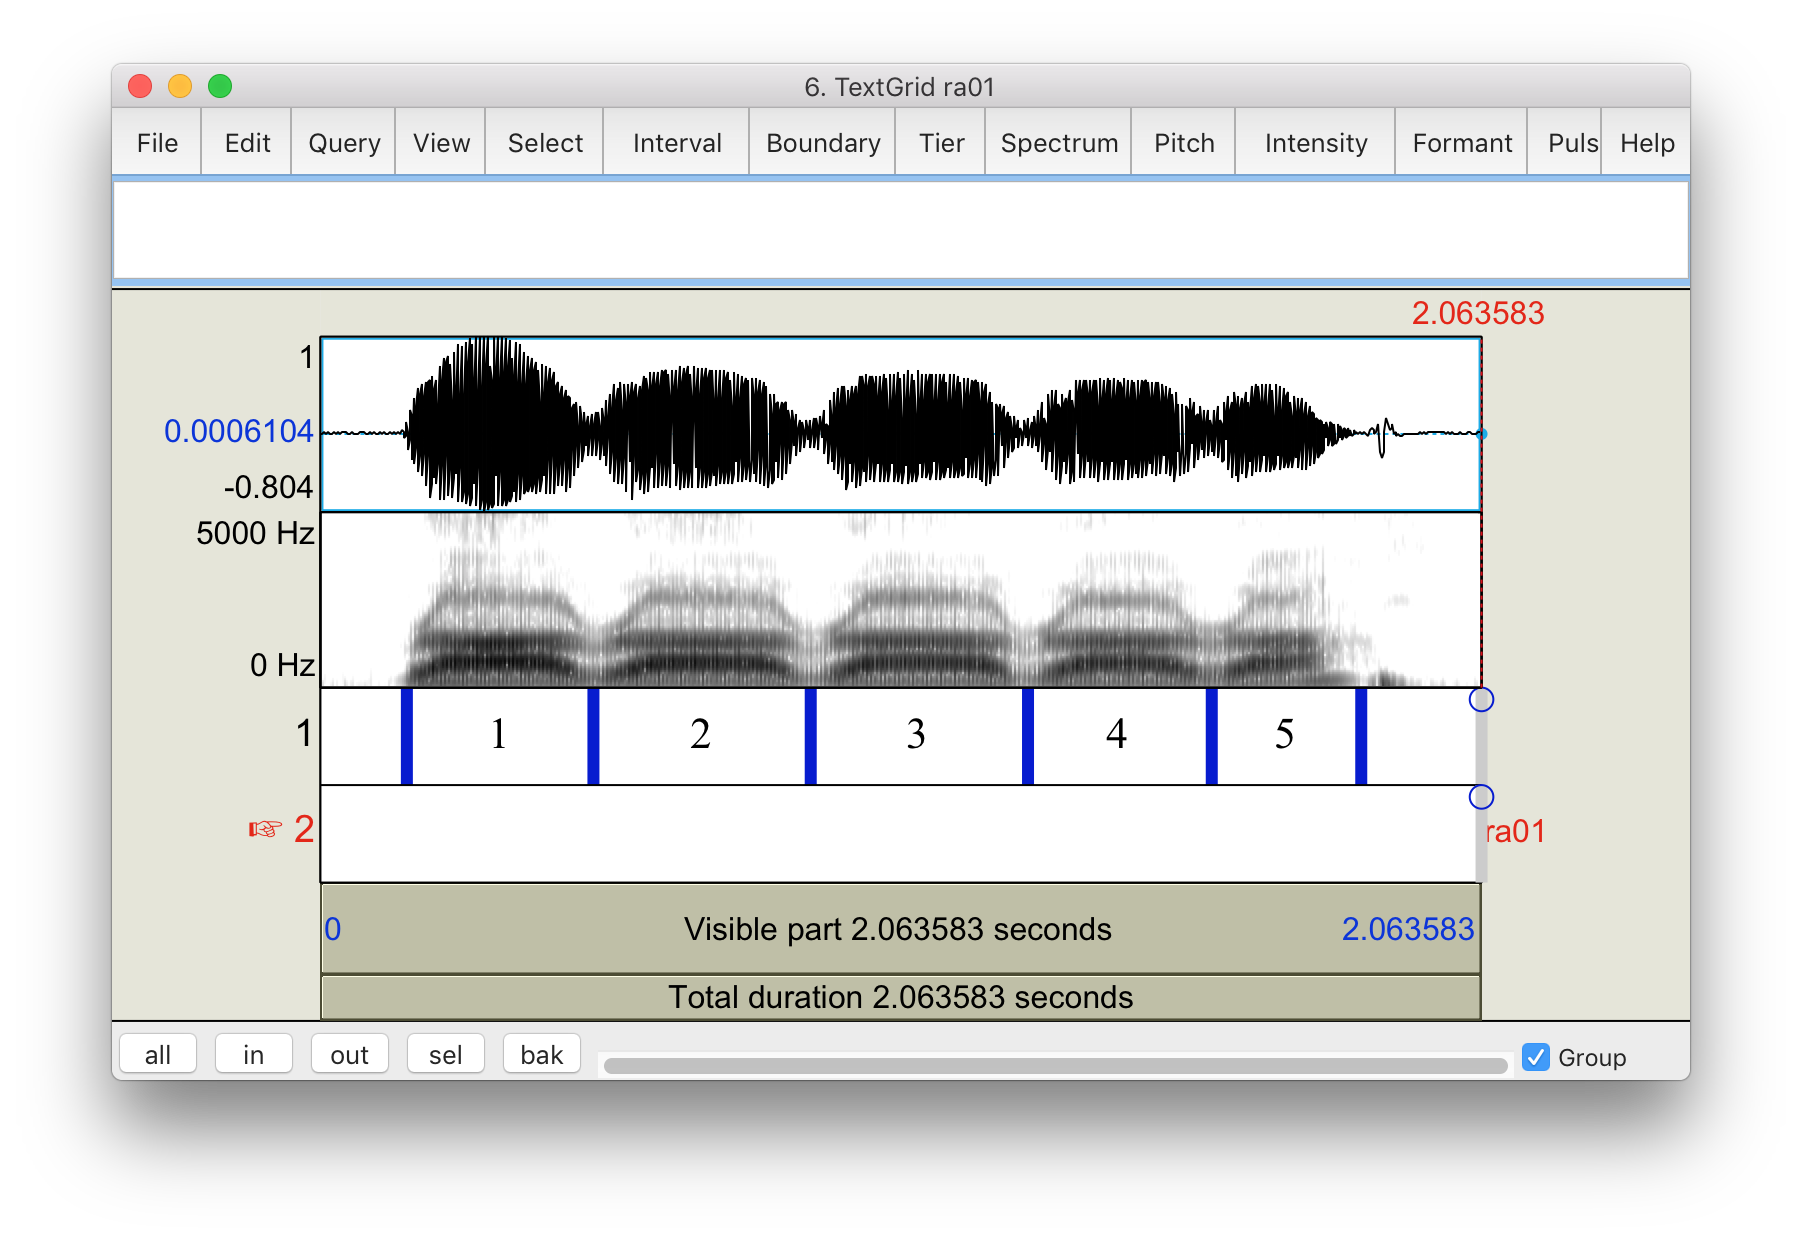Click the boundary between intervals 3 and 4

coord(1028,736)
